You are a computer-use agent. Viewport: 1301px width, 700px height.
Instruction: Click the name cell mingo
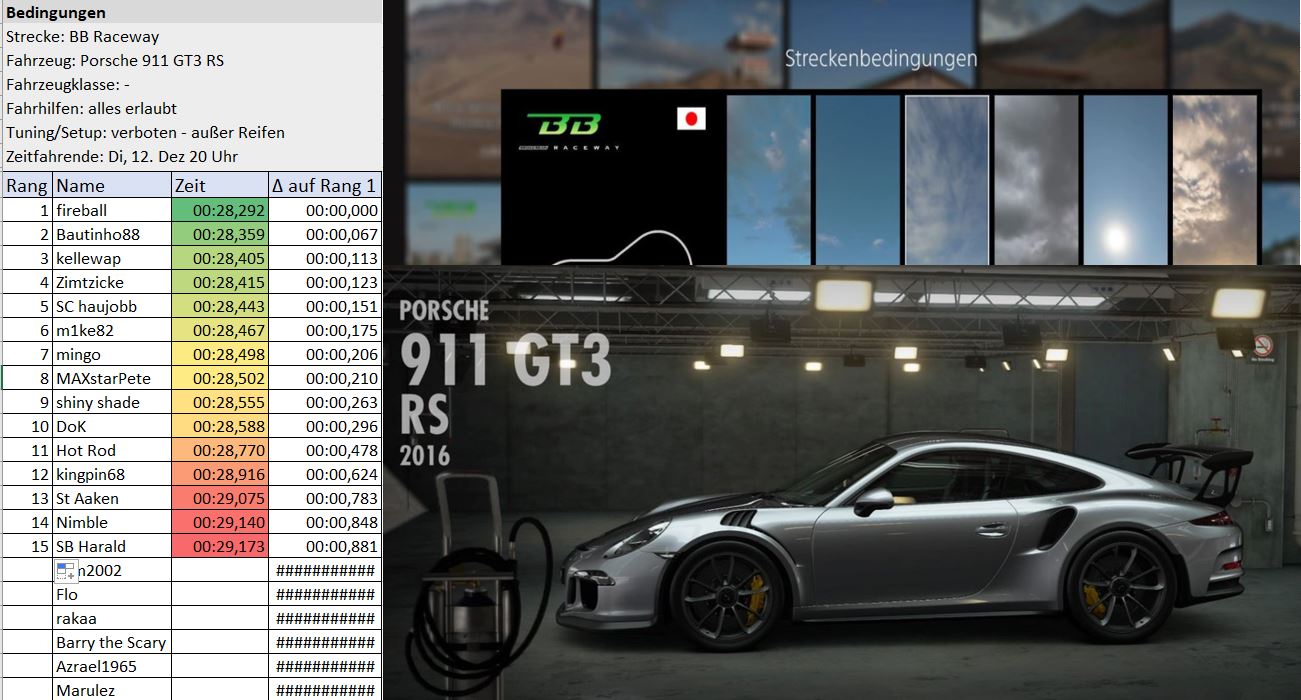click(112, 354)
